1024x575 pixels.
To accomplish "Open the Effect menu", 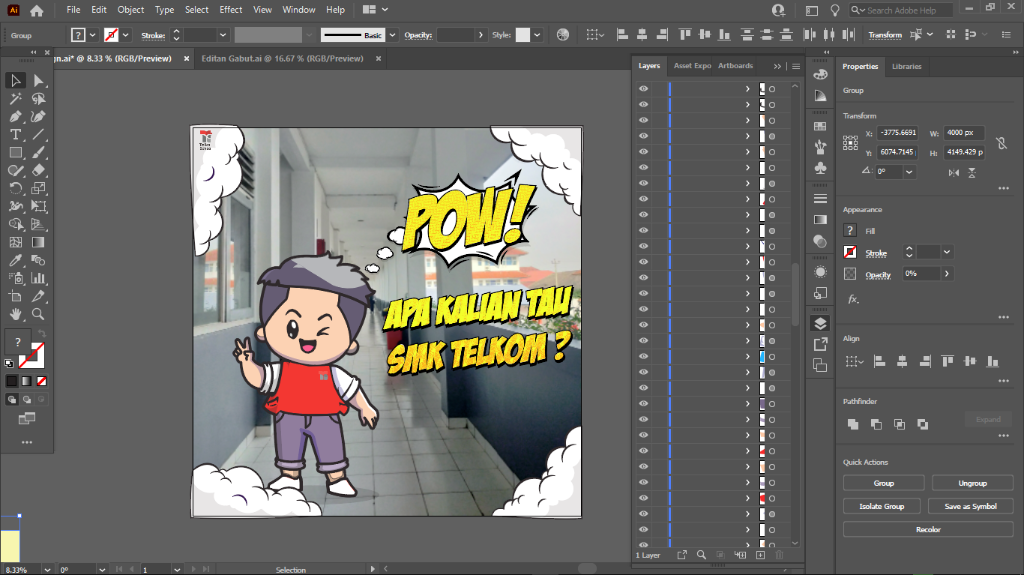I will pos(231,10).
